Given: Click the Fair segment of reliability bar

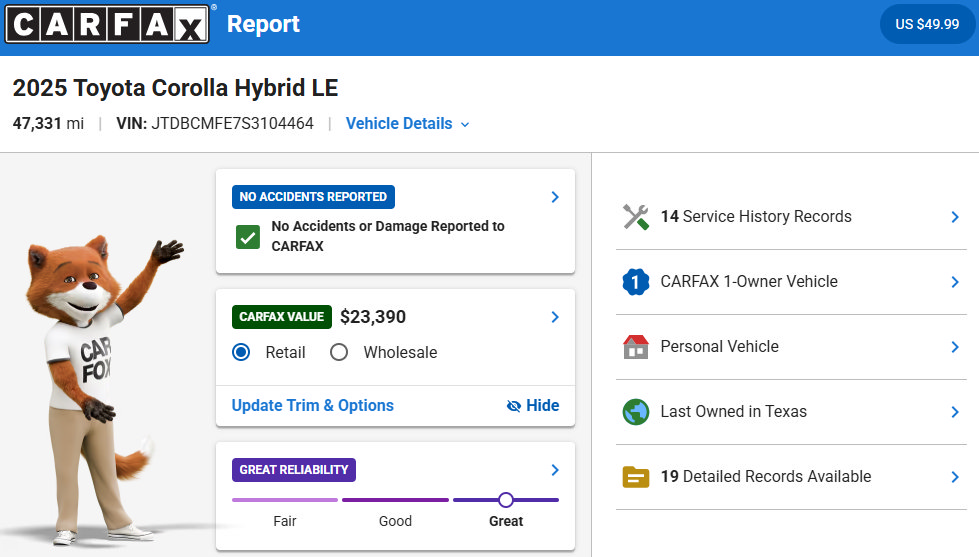Looking at the screenshot, I should coord(285,500).
